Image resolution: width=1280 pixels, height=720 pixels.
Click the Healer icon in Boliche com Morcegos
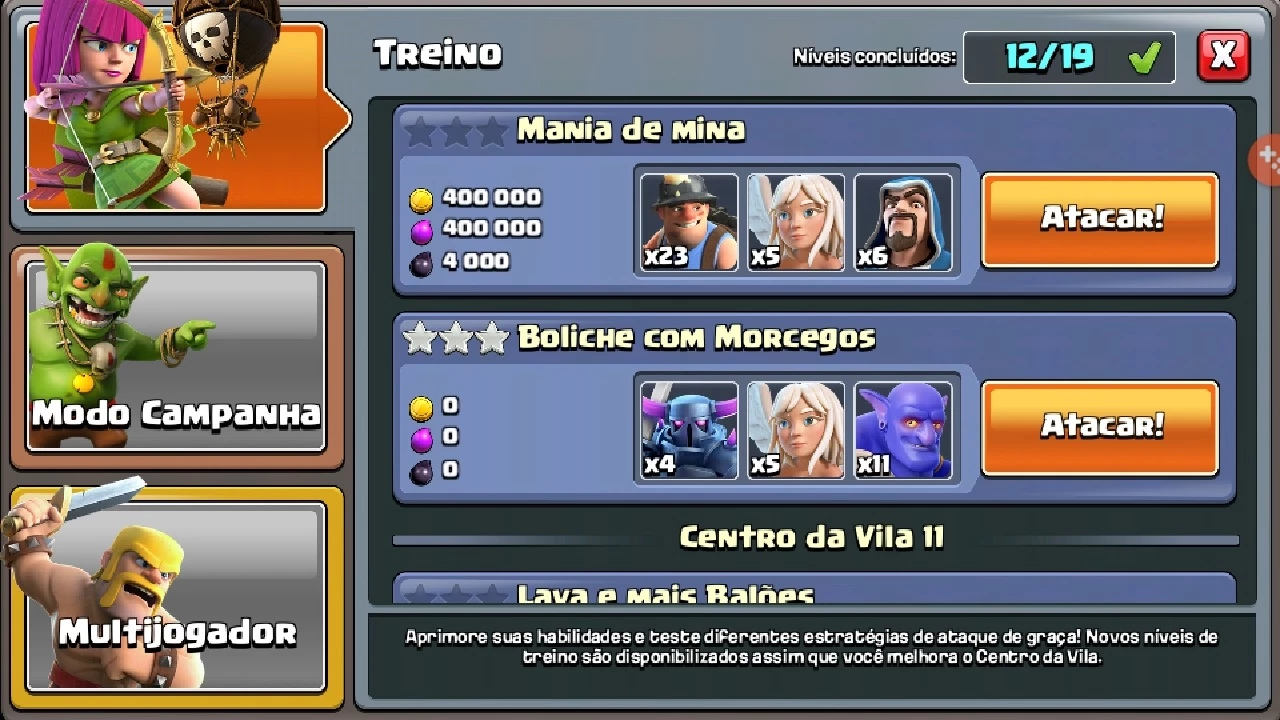point(796,430)
